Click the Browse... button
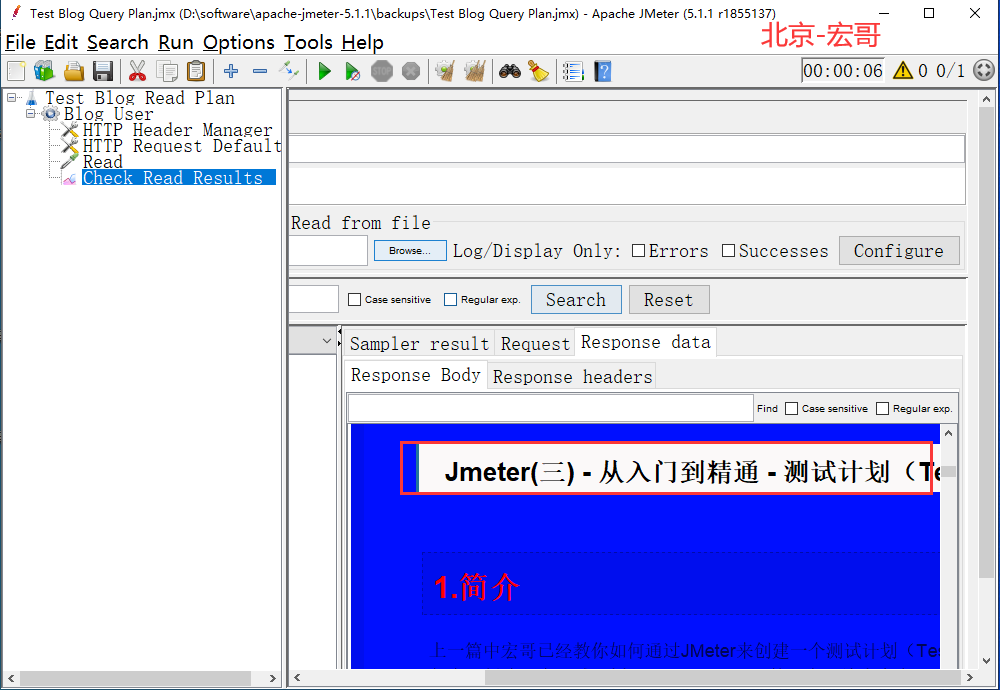This screenshot has width=1000, height=690. [x=410, y=251]
